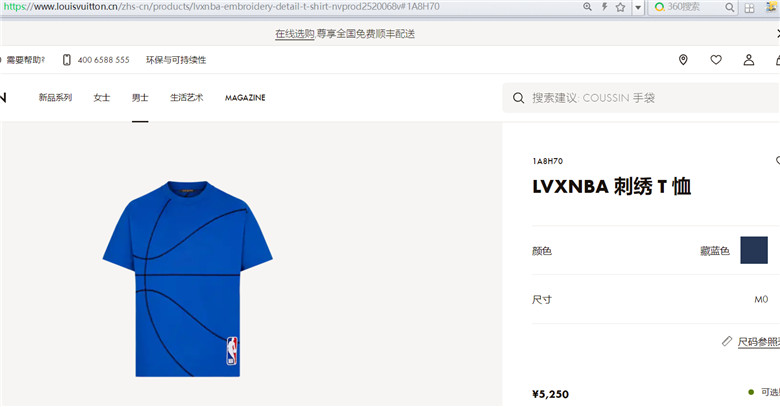Click the phone icon beside 400 6588 555
Viewport: 780px width, 407px height.
pyautogui.click(x=67, y=60)
